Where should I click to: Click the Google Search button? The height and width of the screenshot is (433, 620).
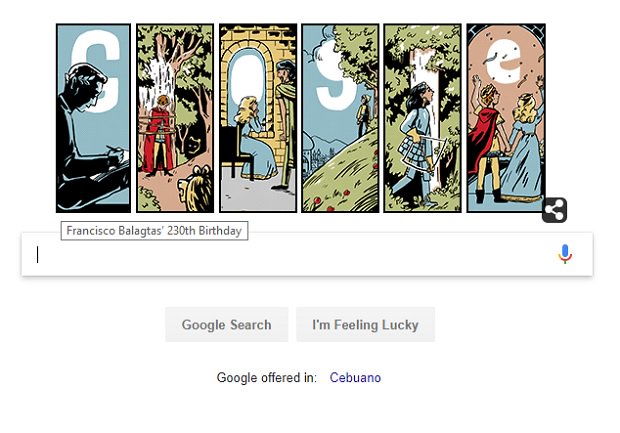[227, 325]
